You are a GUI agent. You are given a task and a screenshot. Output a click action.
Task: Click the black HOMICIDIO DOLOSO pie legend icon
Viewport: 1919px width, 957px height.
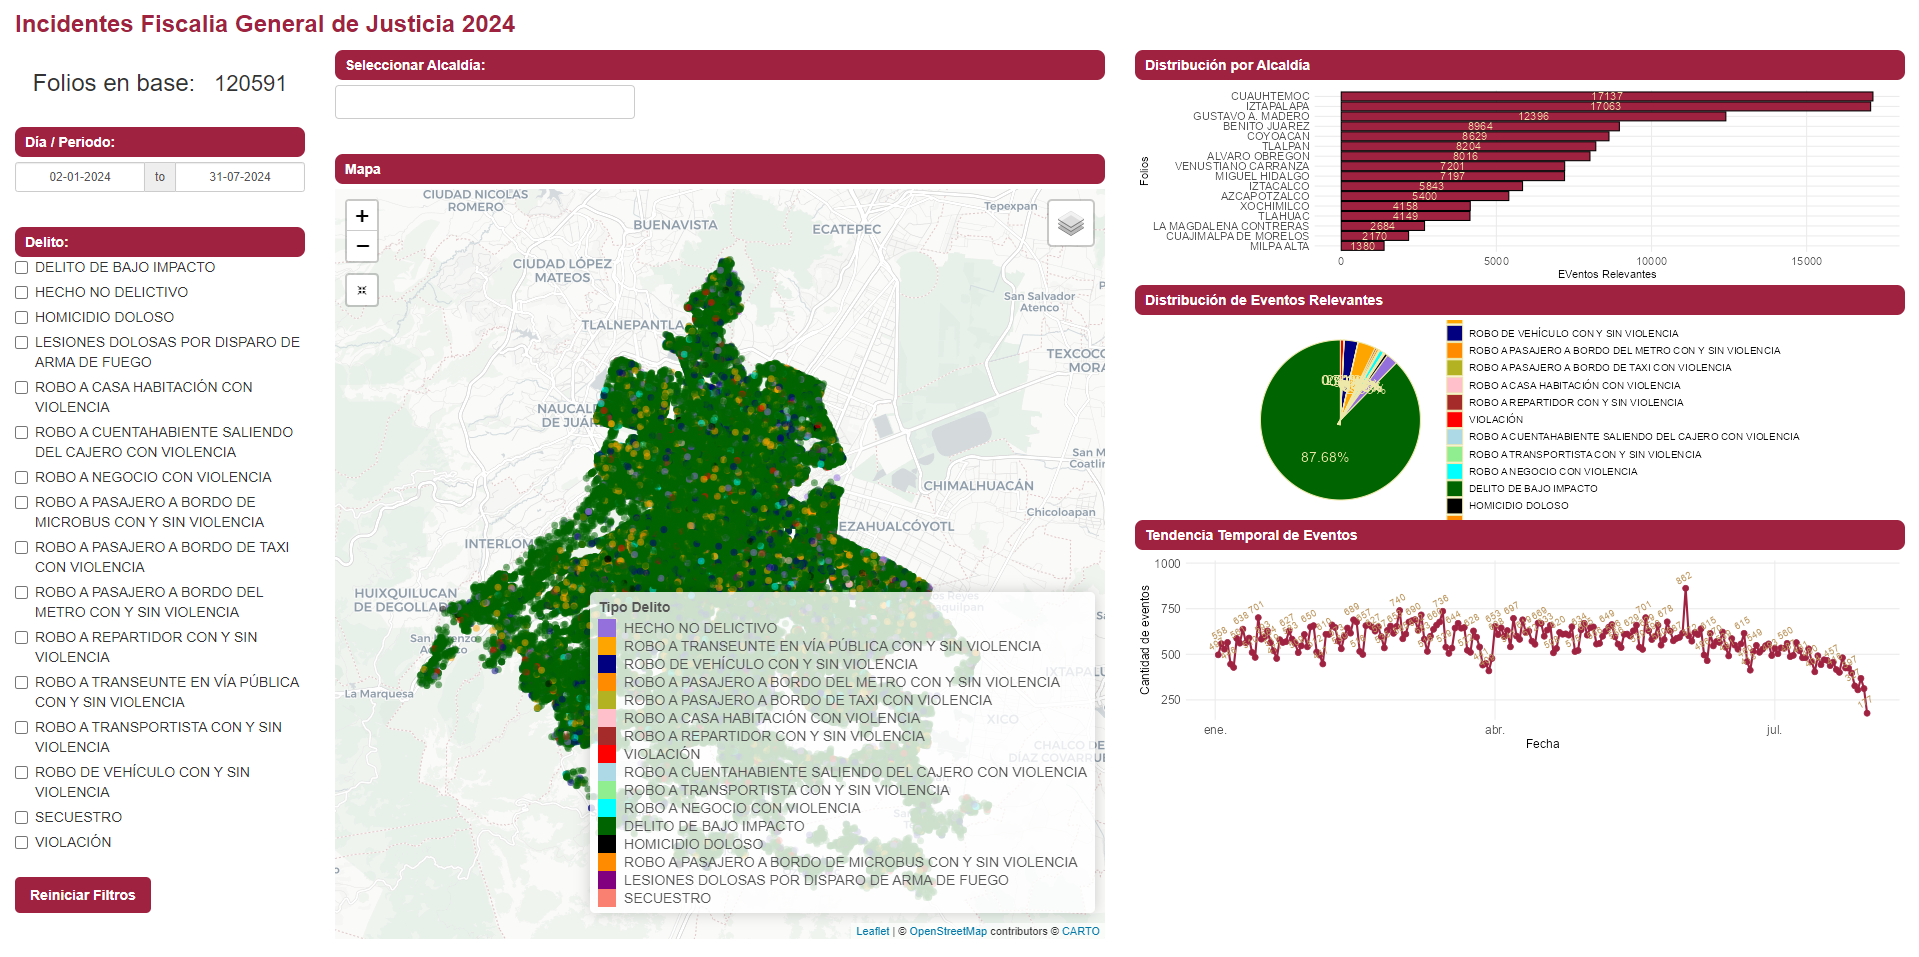1454,506
